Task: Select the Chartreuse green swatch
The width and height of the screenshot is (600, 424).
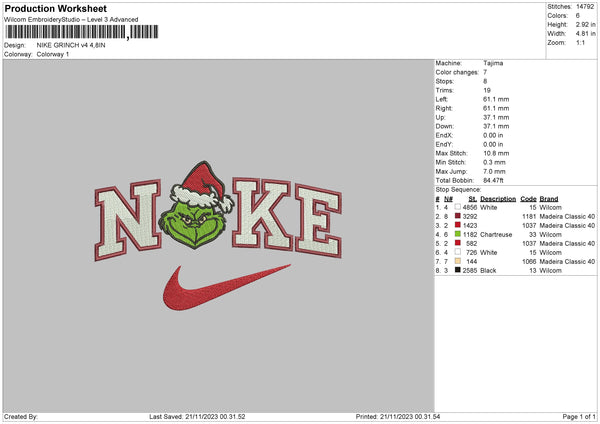Action: click(x=458, y=234)
